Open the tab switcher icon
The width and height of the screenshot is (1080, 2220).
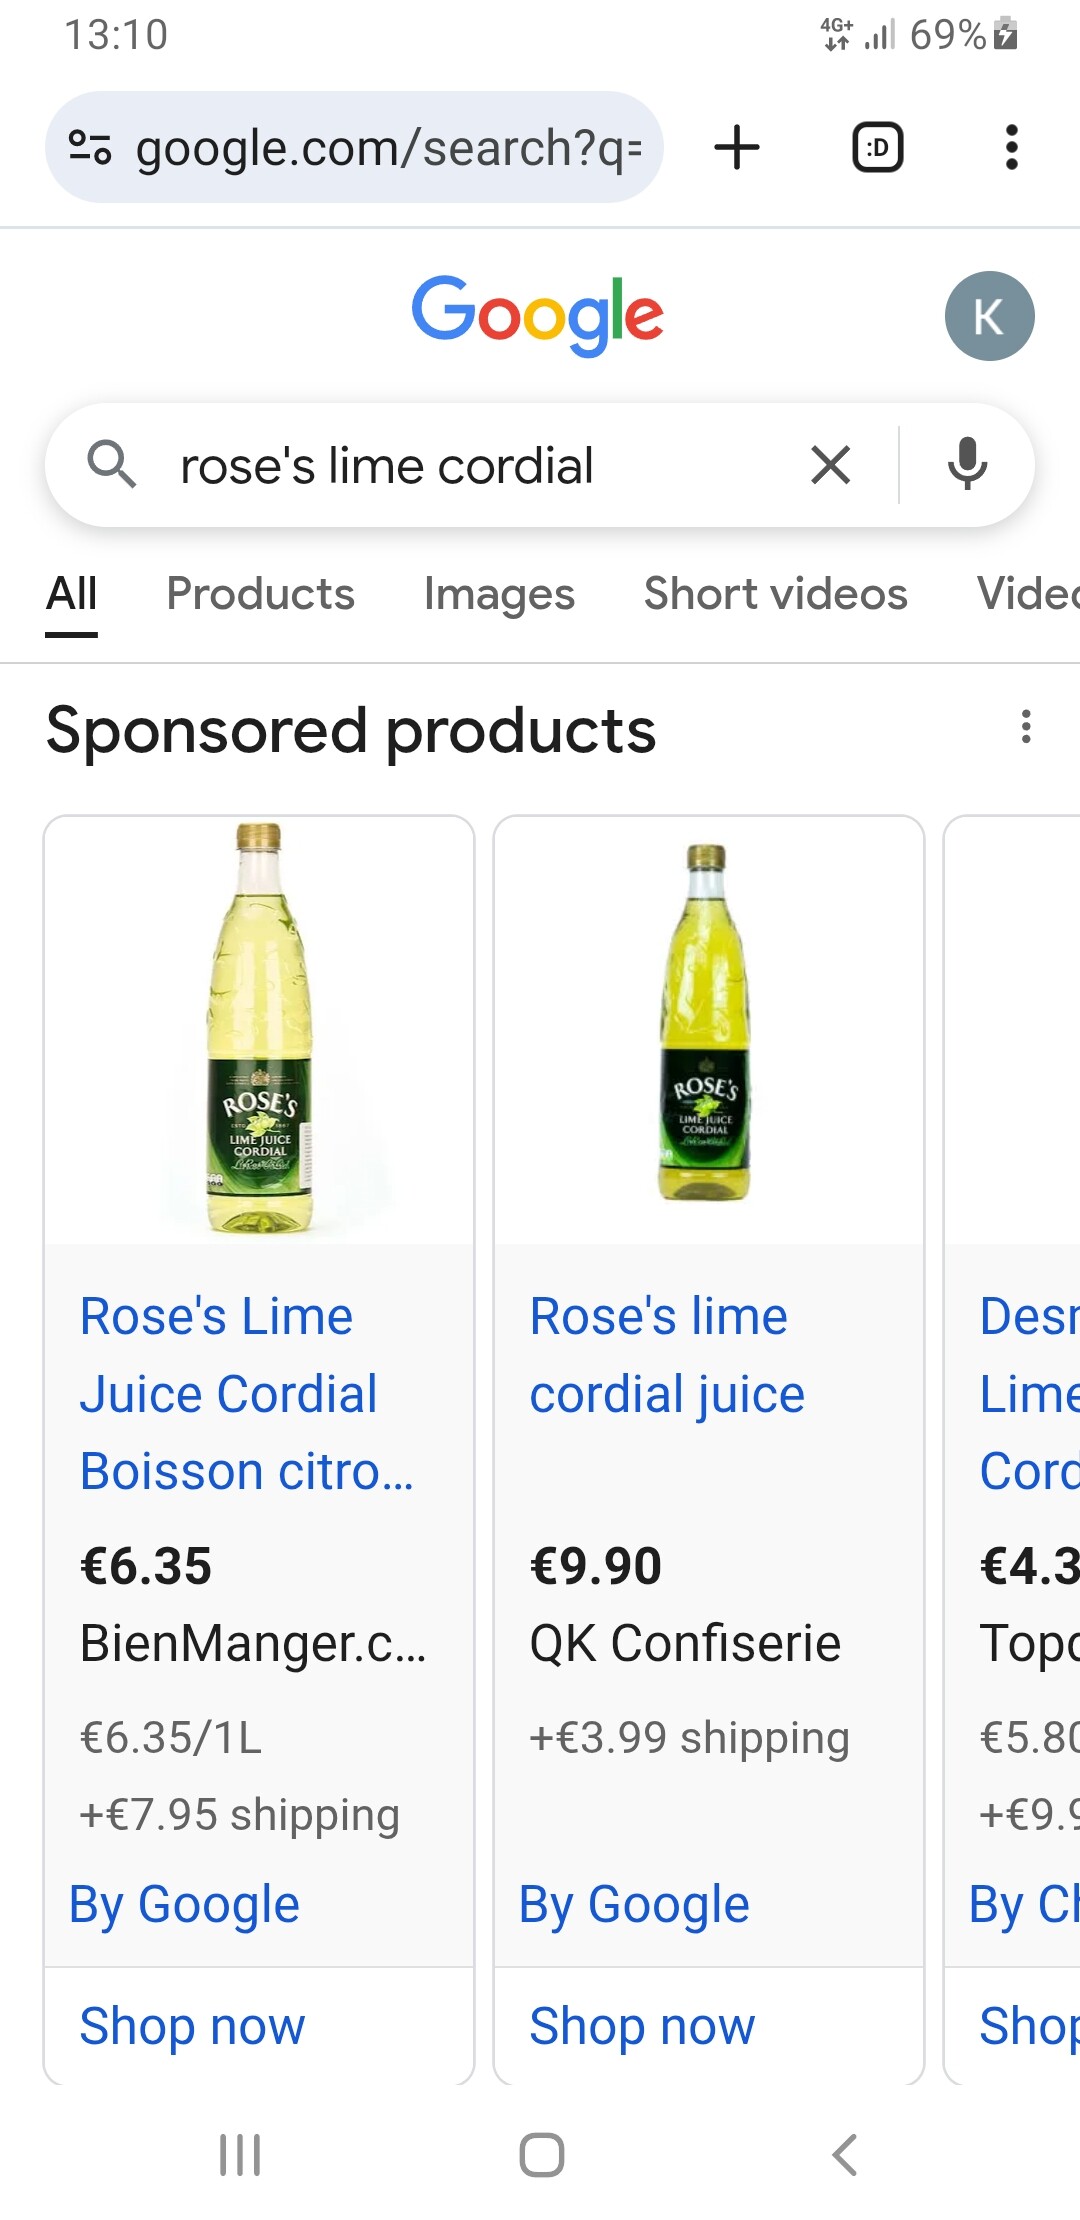point(877,148)
